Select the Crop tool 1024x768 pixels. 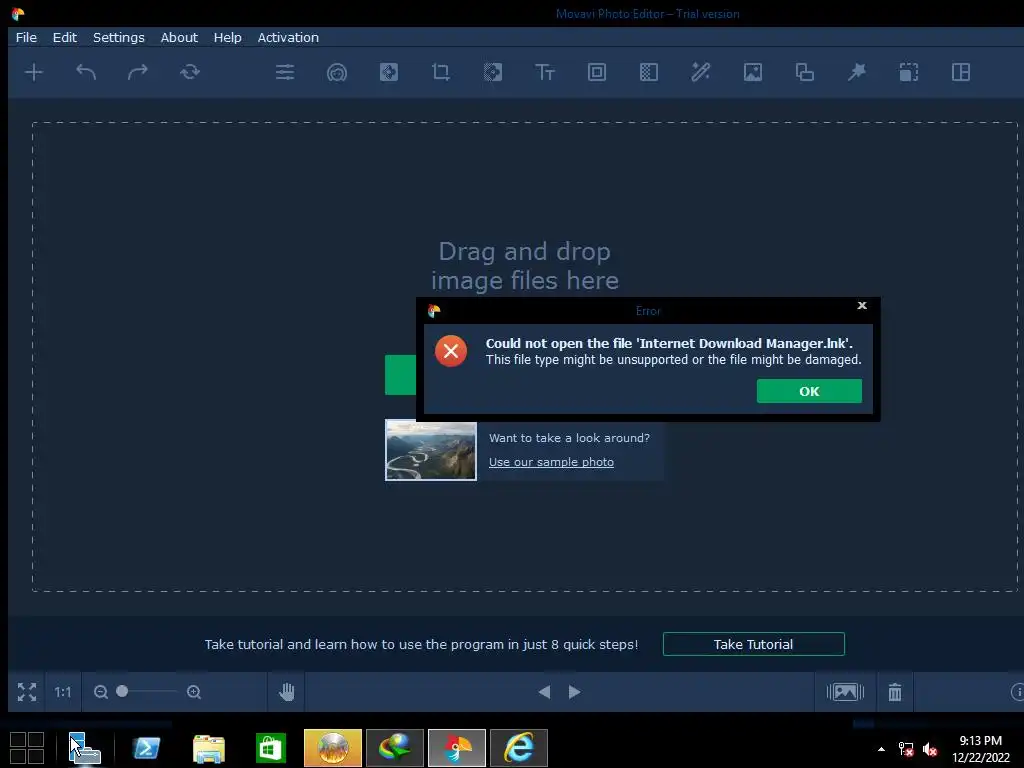pyautogui.click(x=441, y=72)
